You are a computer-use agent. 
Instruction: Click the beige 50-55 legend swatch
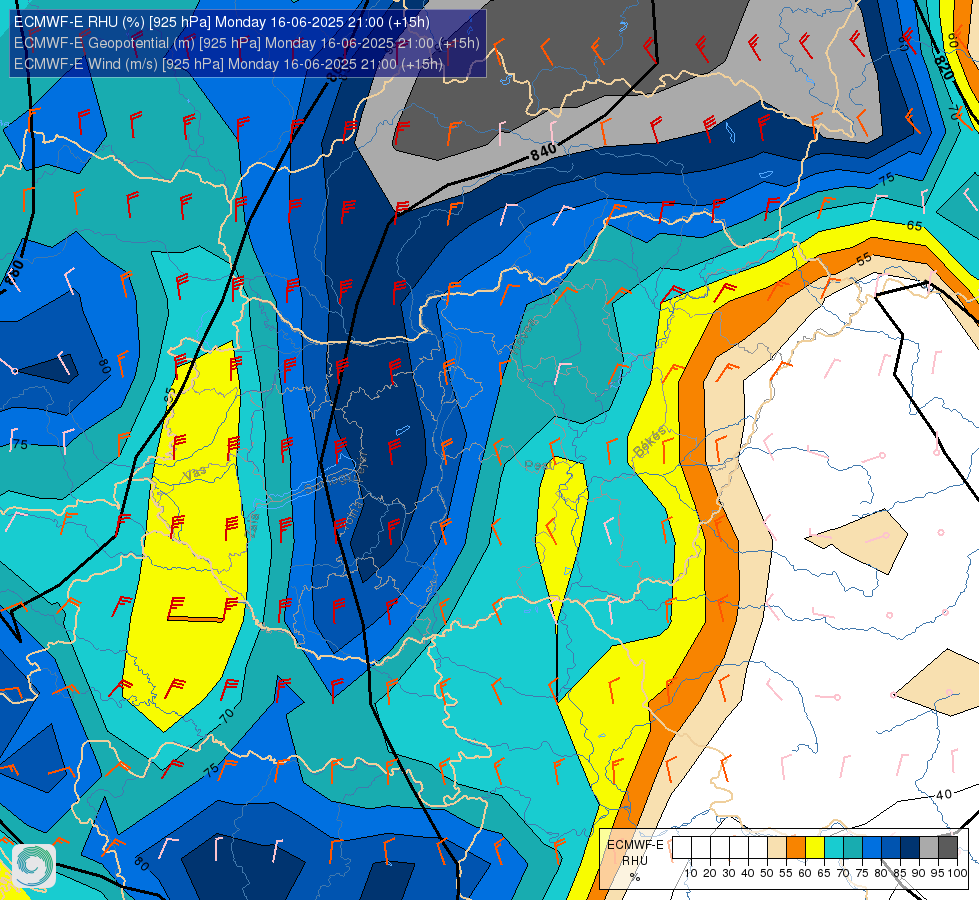point(777,848)
